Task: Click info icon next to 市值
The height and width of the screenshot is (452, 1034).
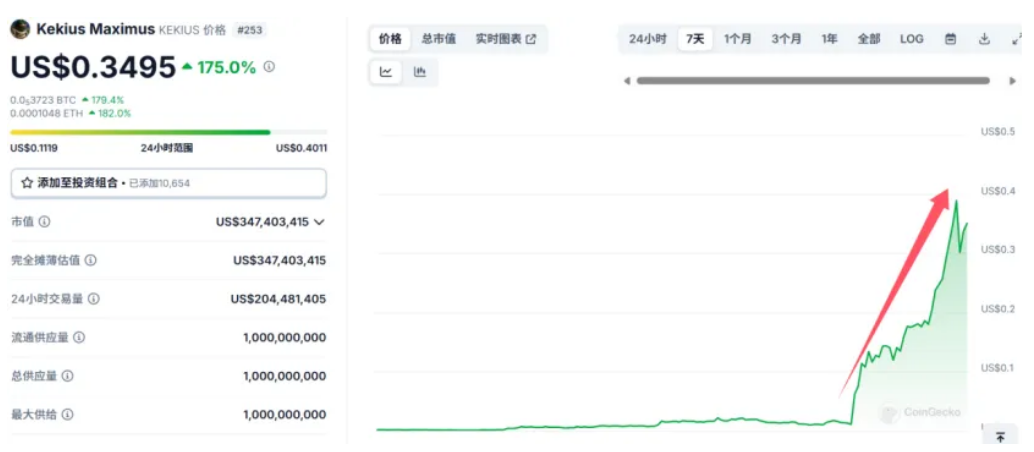Action: point(44,222)
